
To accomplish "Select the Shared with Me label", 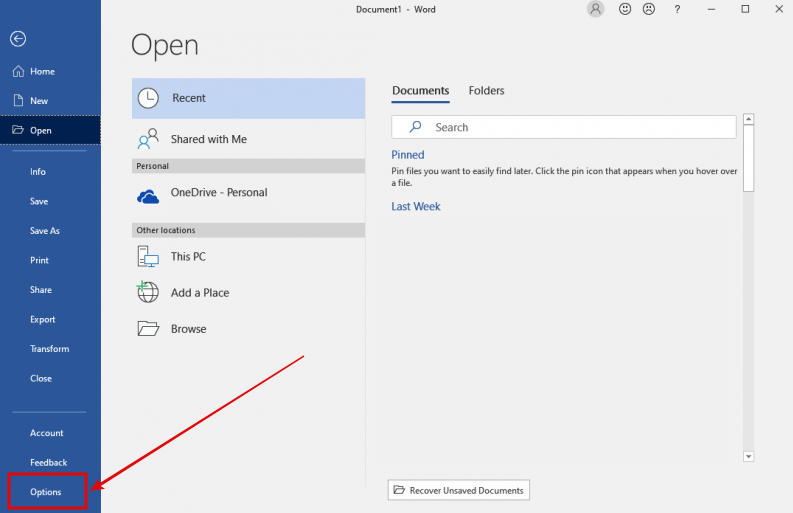I will click(208, 139).
